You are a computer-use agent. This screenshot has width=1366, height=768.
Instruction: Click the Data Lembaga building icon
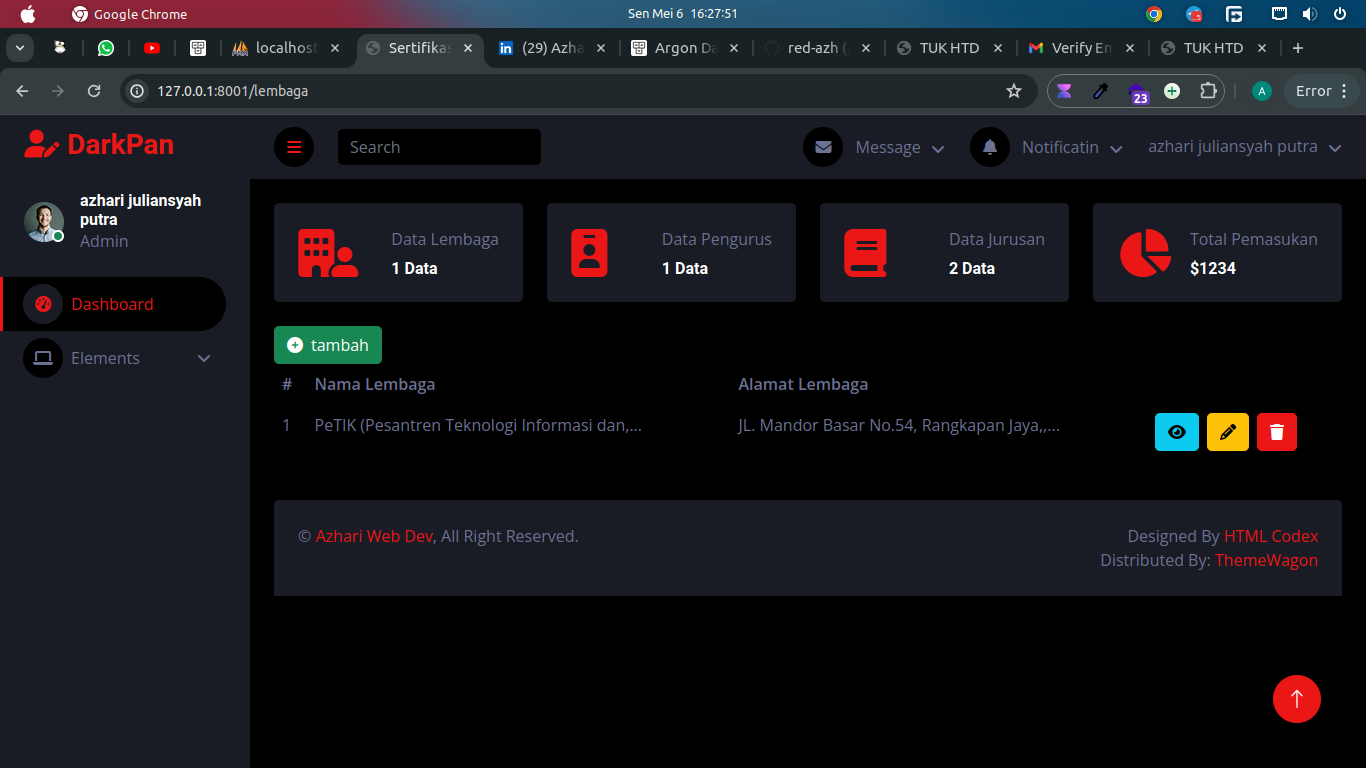tap(328, 253)
